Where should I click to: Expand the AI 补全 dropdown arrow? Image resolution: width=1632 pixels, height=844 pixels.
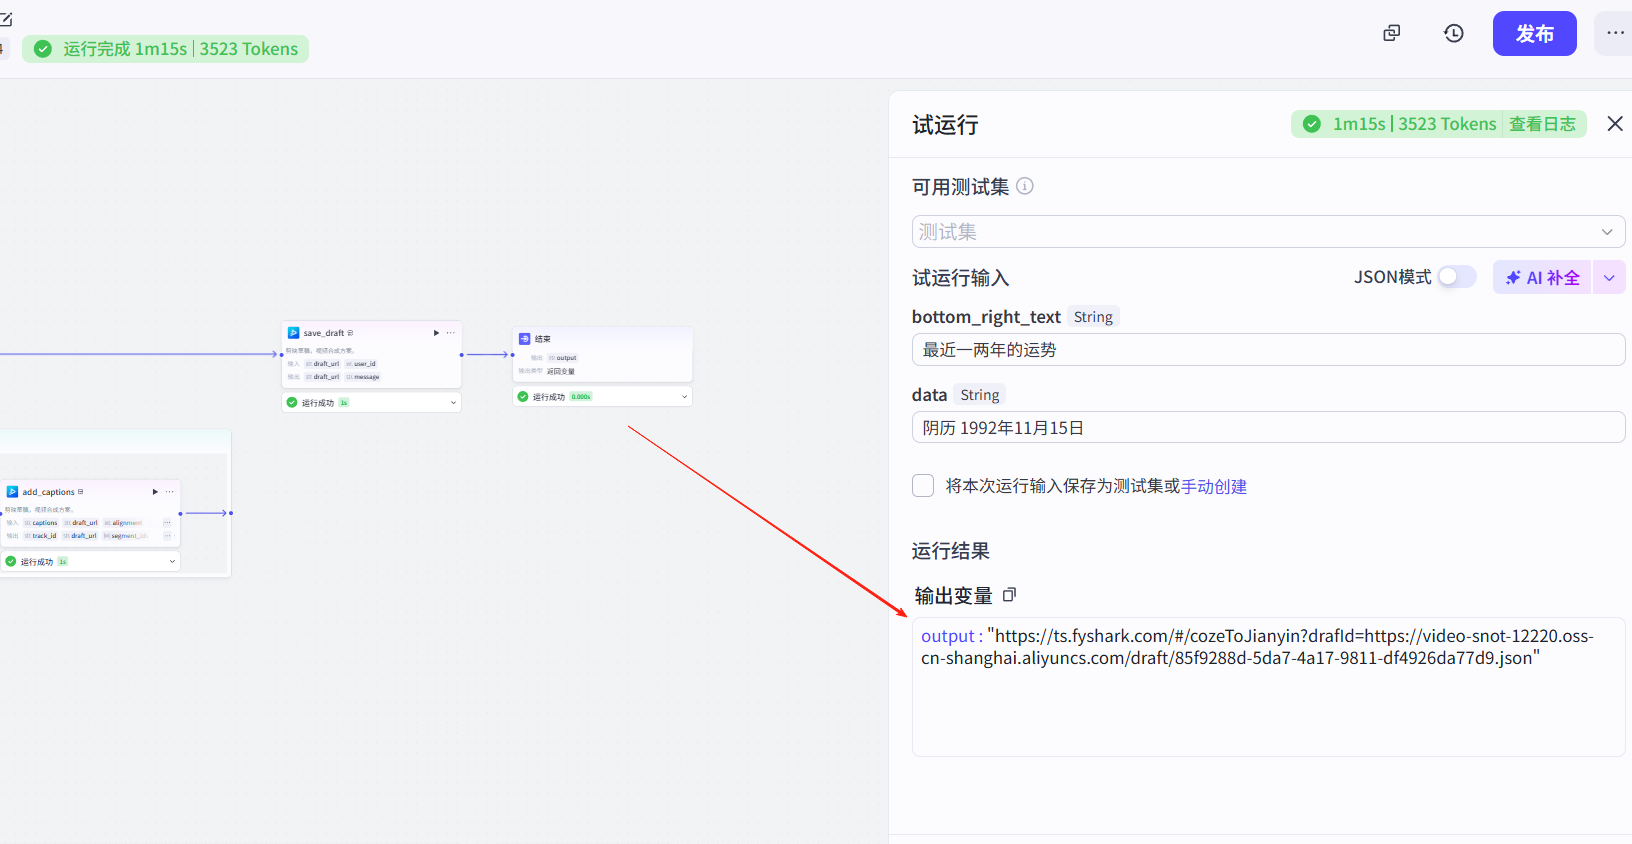pos(1609,278)
